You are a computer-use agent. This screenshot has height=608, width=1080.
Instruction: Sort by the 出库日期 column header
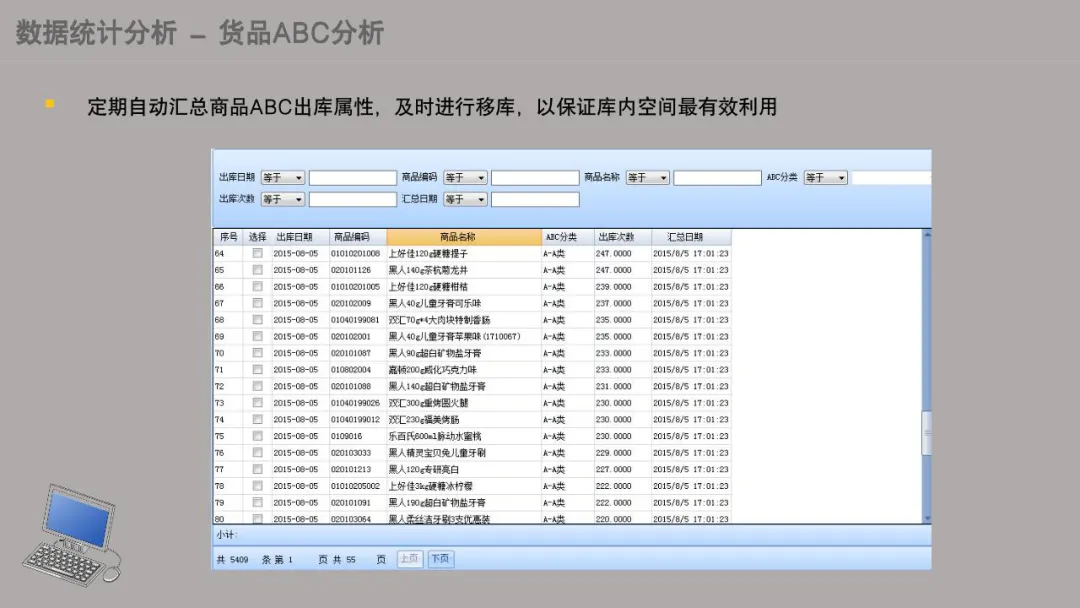pos(300,237)
